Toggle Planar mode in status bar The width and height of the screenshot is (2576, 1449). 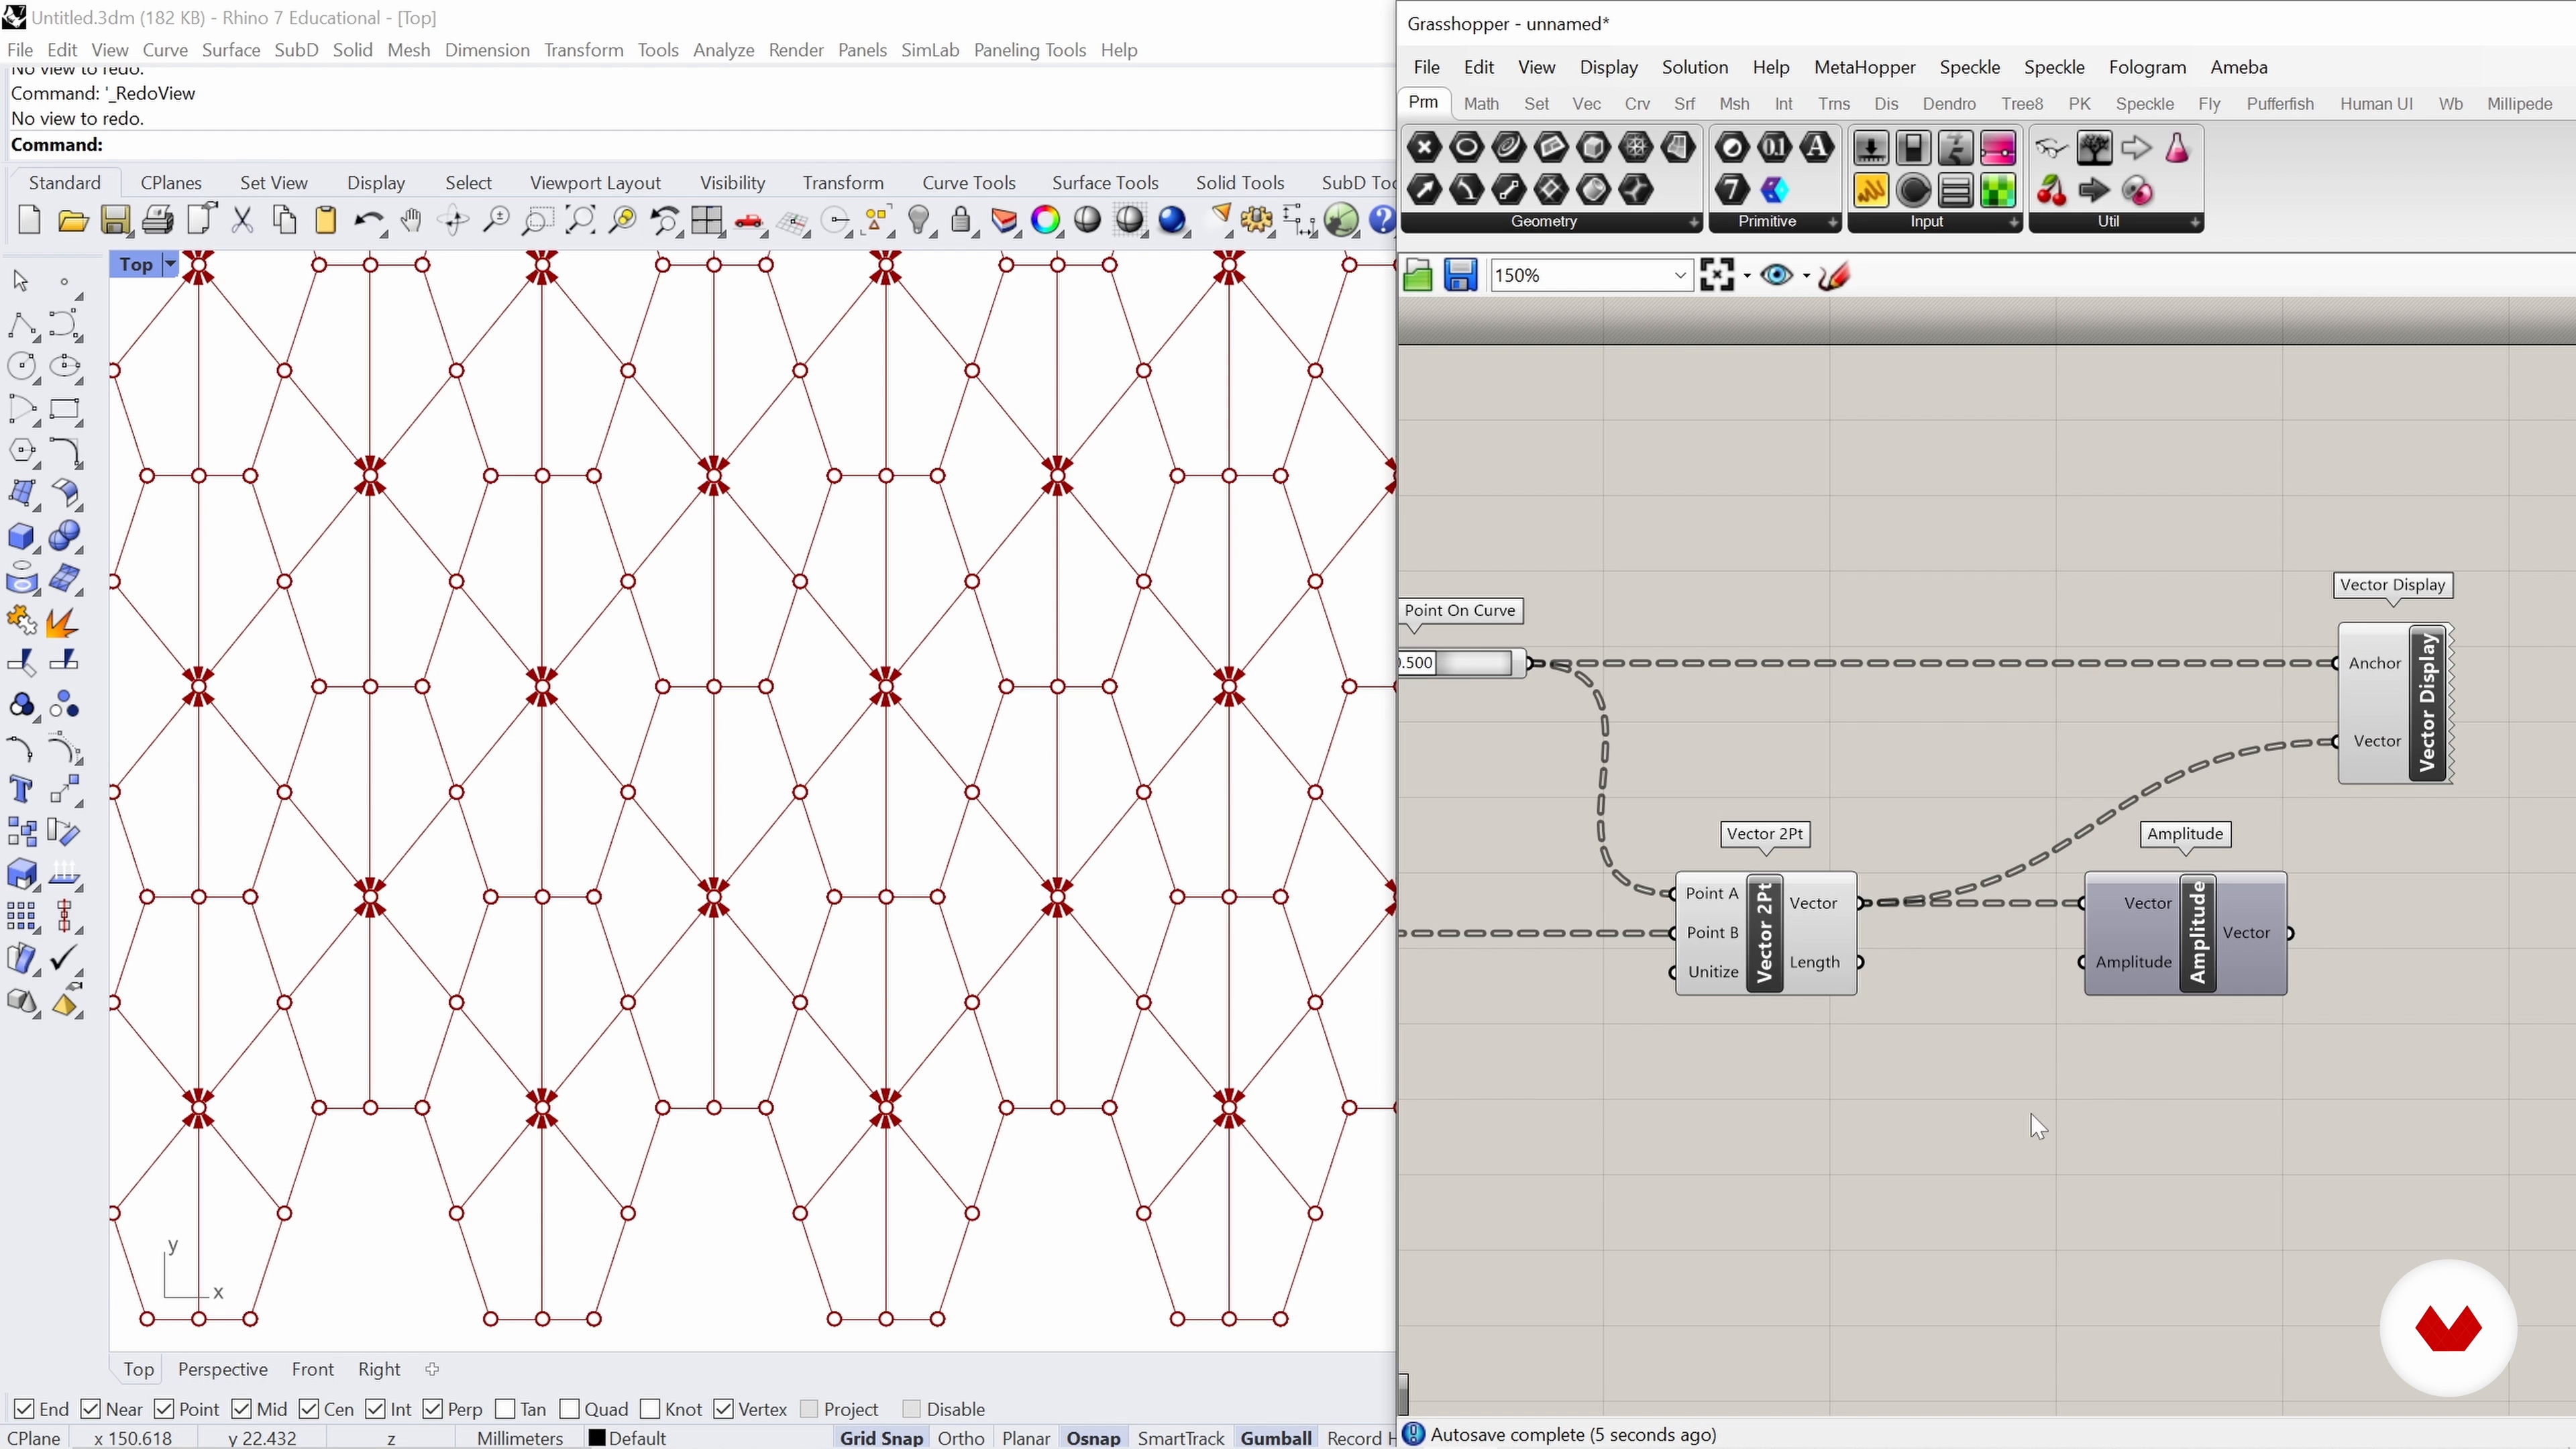(1025, 1438)
